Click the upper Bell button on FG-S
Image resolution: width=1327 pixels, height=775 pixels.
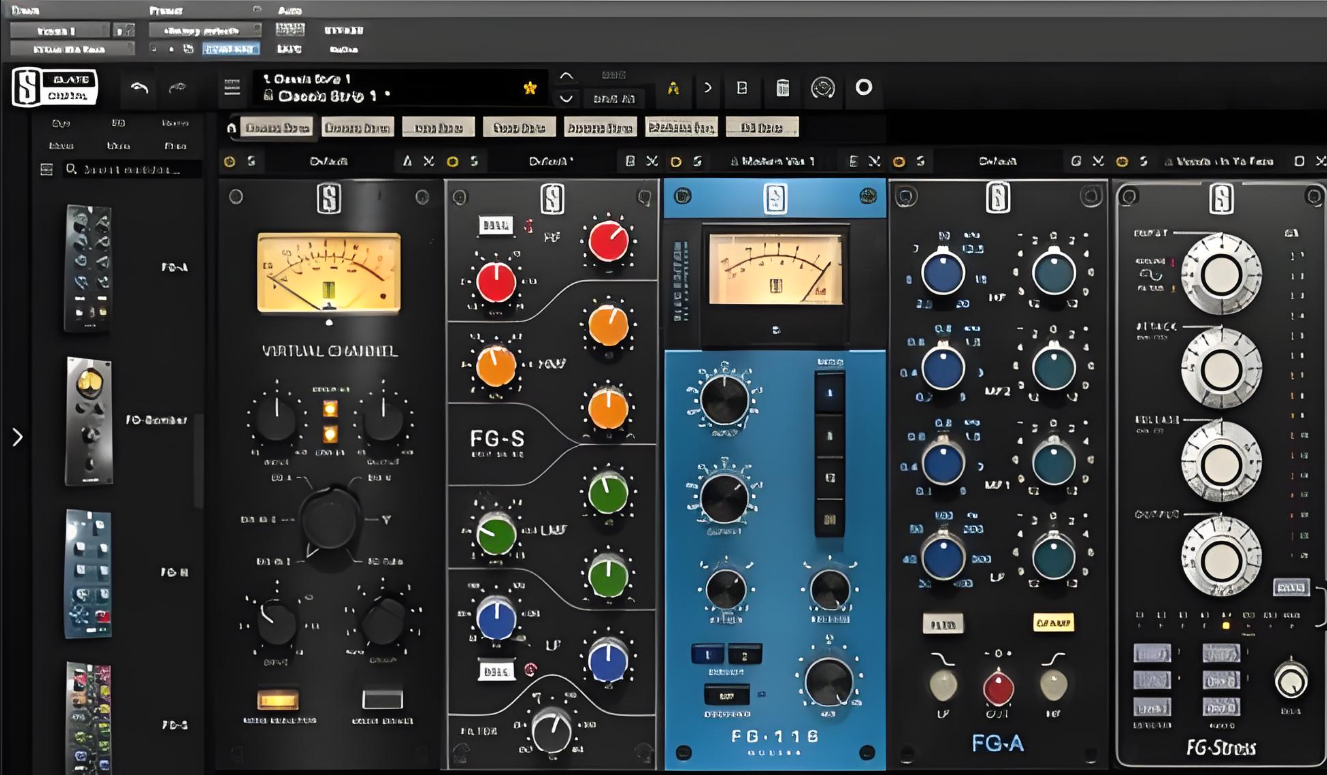496,226
